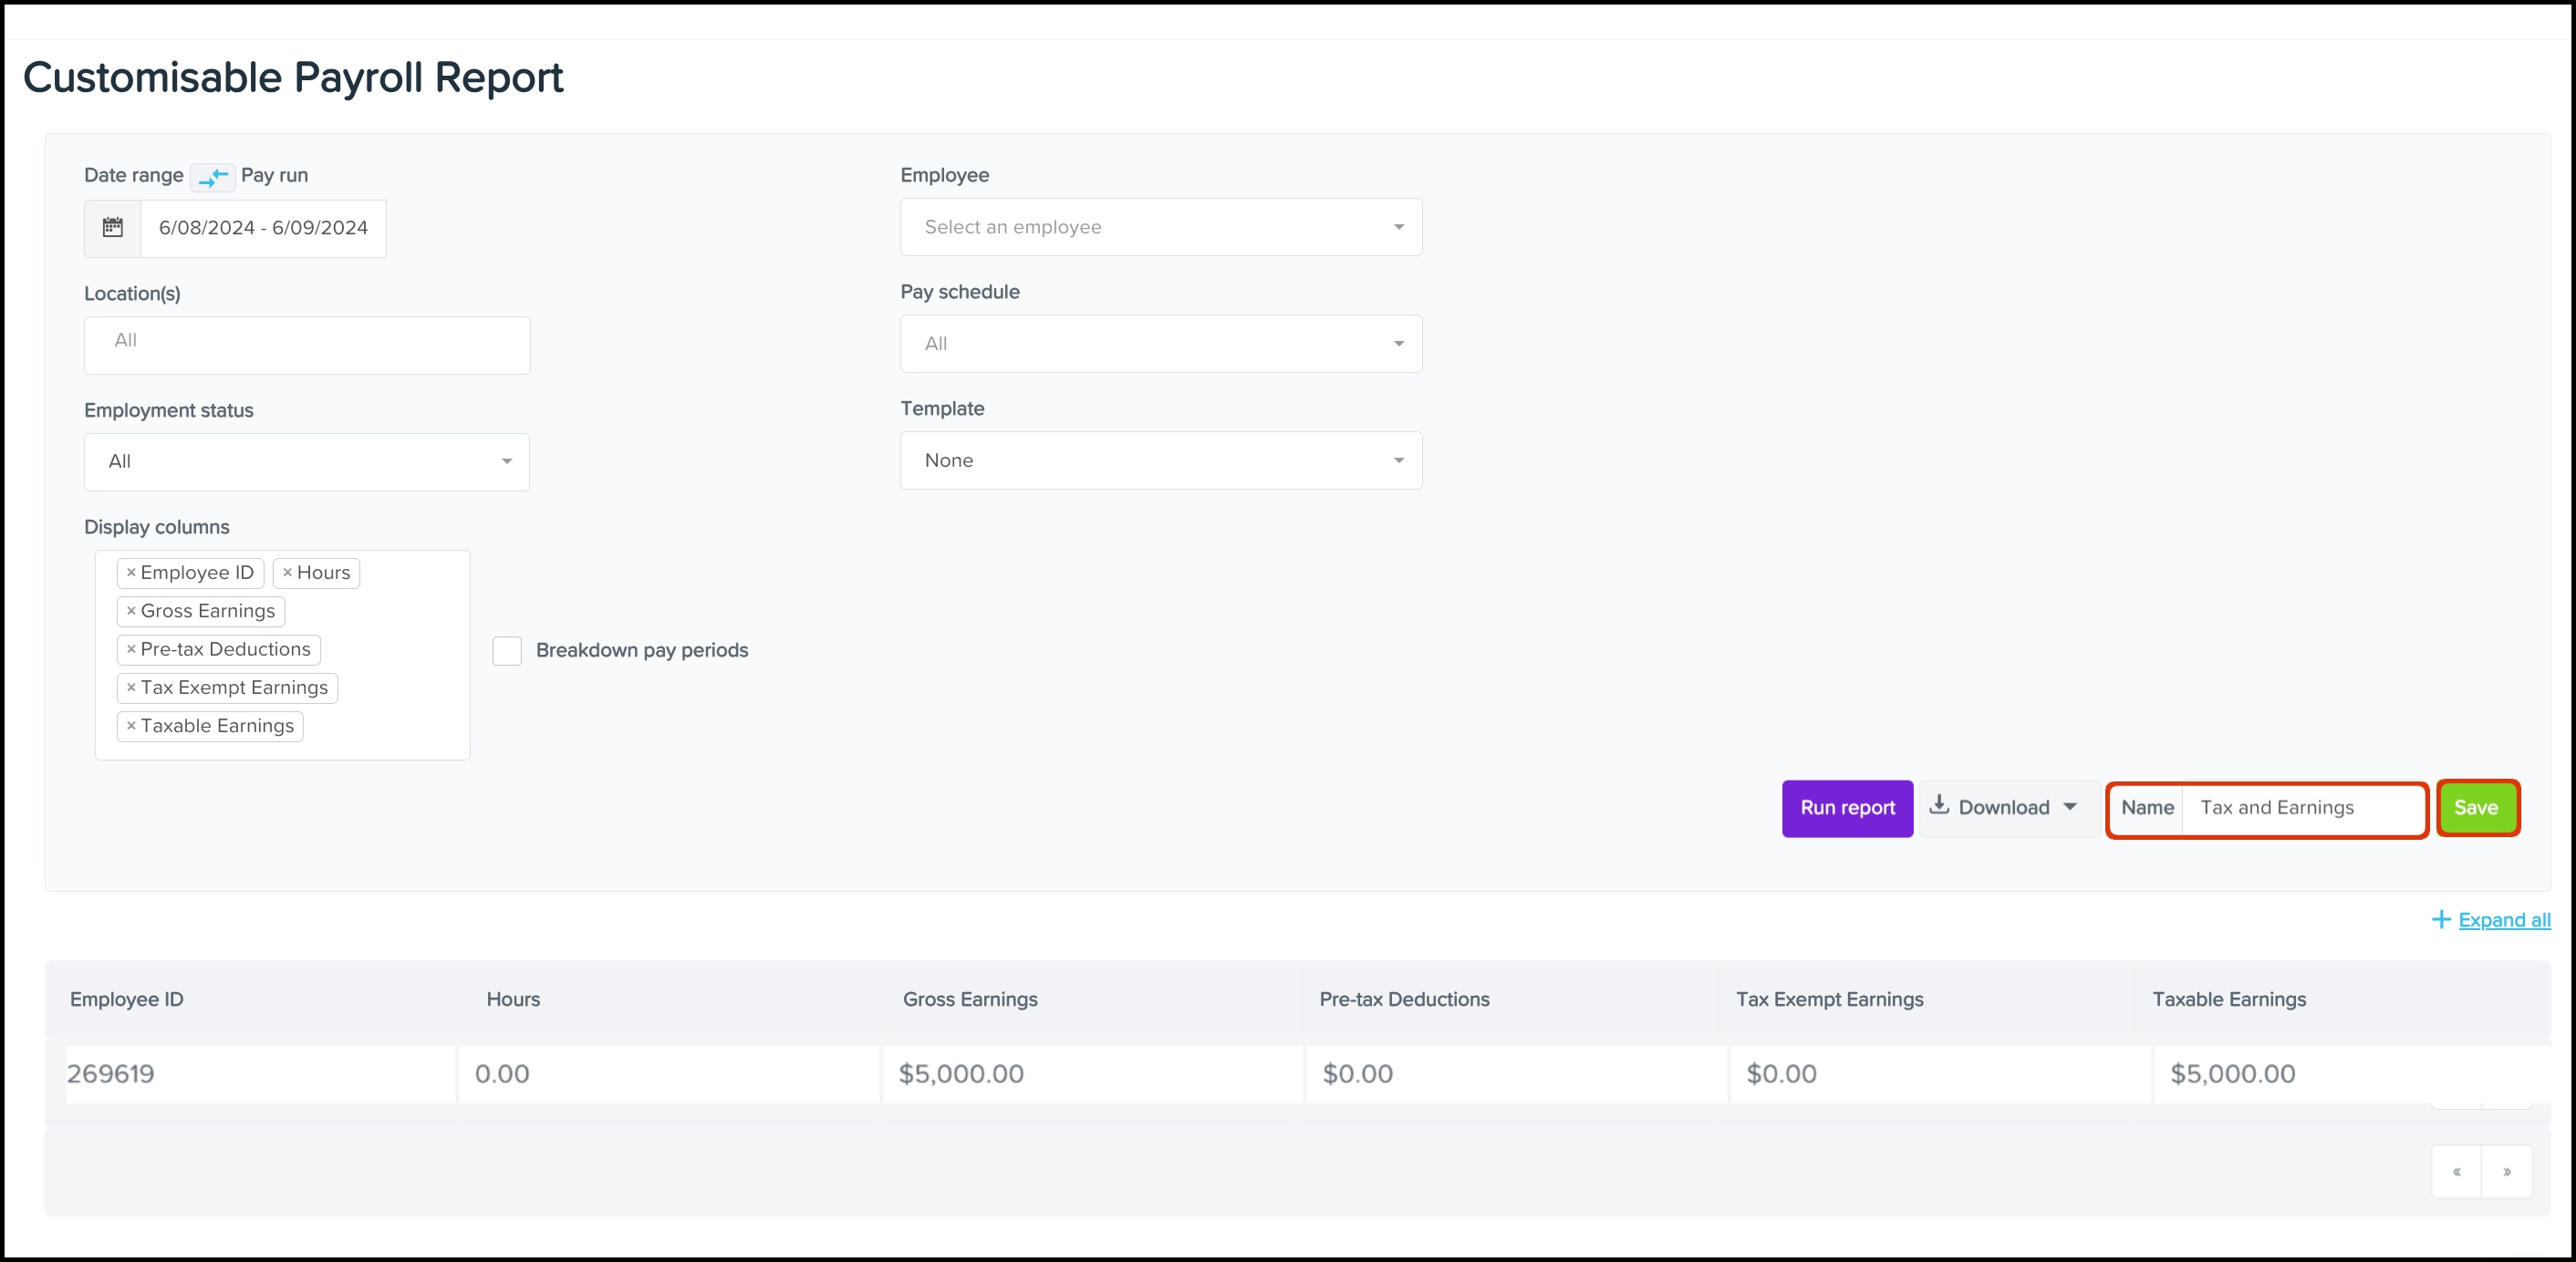Click the green Save button
This screenshot has width=2576, height=1262.
tap(2477, 808)
